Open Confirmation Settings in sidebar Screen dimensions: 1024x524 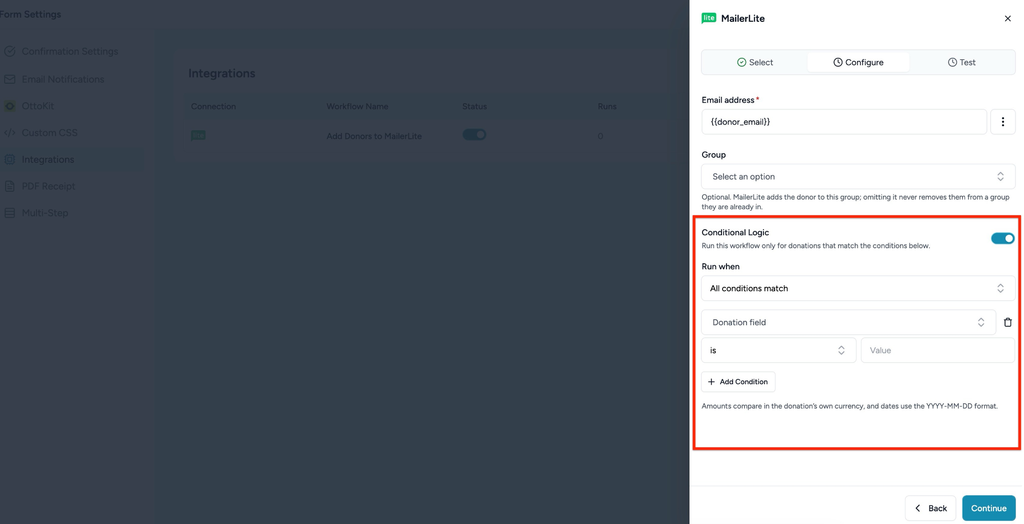coord(70,51)
